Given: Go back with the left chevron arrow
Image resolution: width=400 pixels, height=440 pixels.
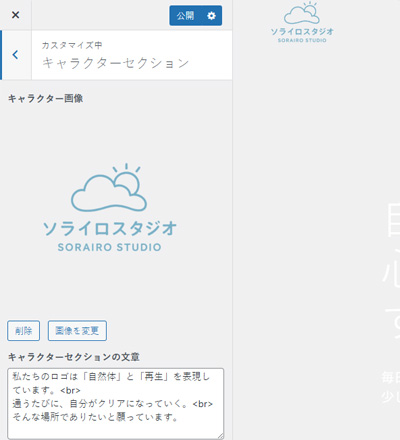Looking at the screenshot, I should click(15, 55).
